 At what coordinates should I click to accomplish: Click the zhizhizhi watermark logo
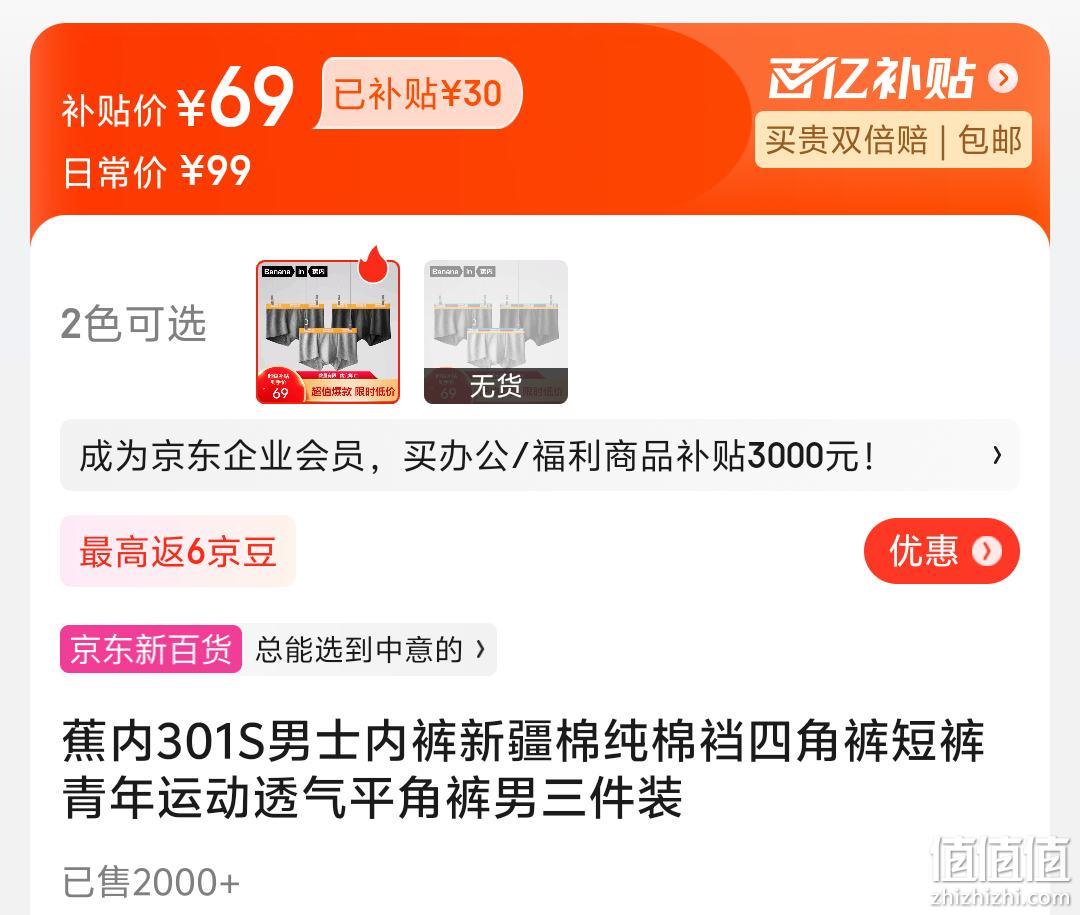(x=1001, y=869)
